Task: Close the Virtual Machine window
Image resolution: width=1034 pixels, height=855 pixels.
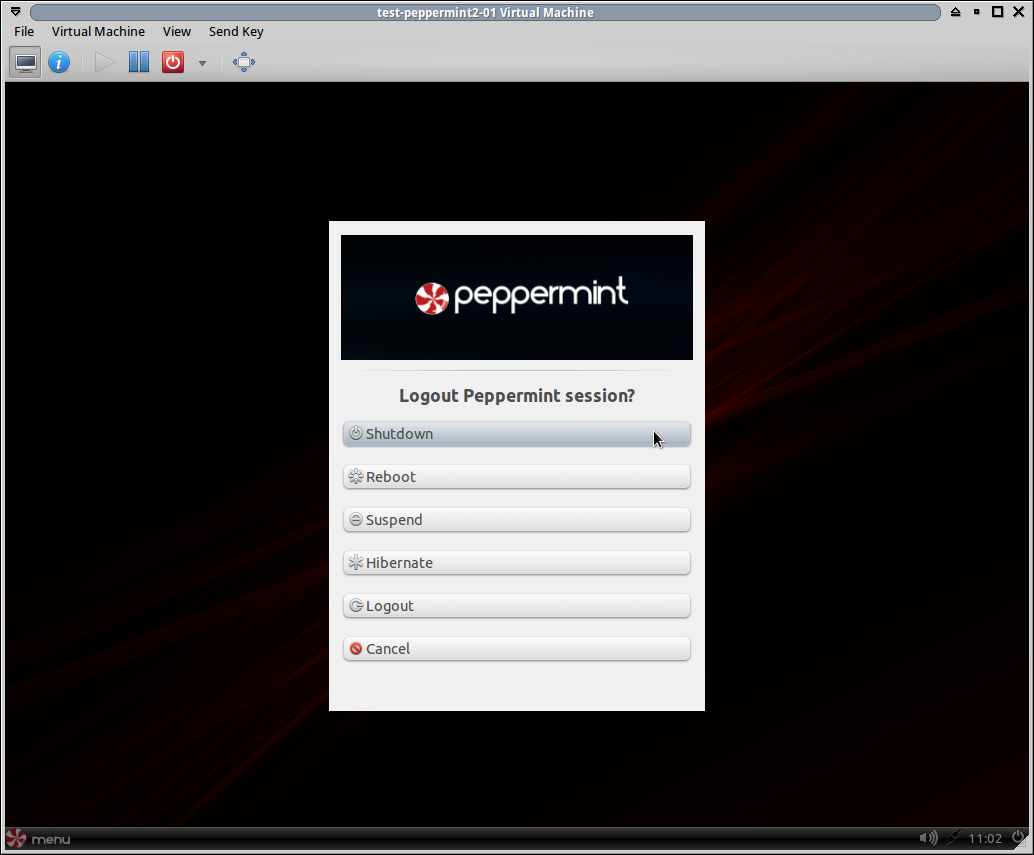Action: pyautogui.click(x=1019, y=12)
